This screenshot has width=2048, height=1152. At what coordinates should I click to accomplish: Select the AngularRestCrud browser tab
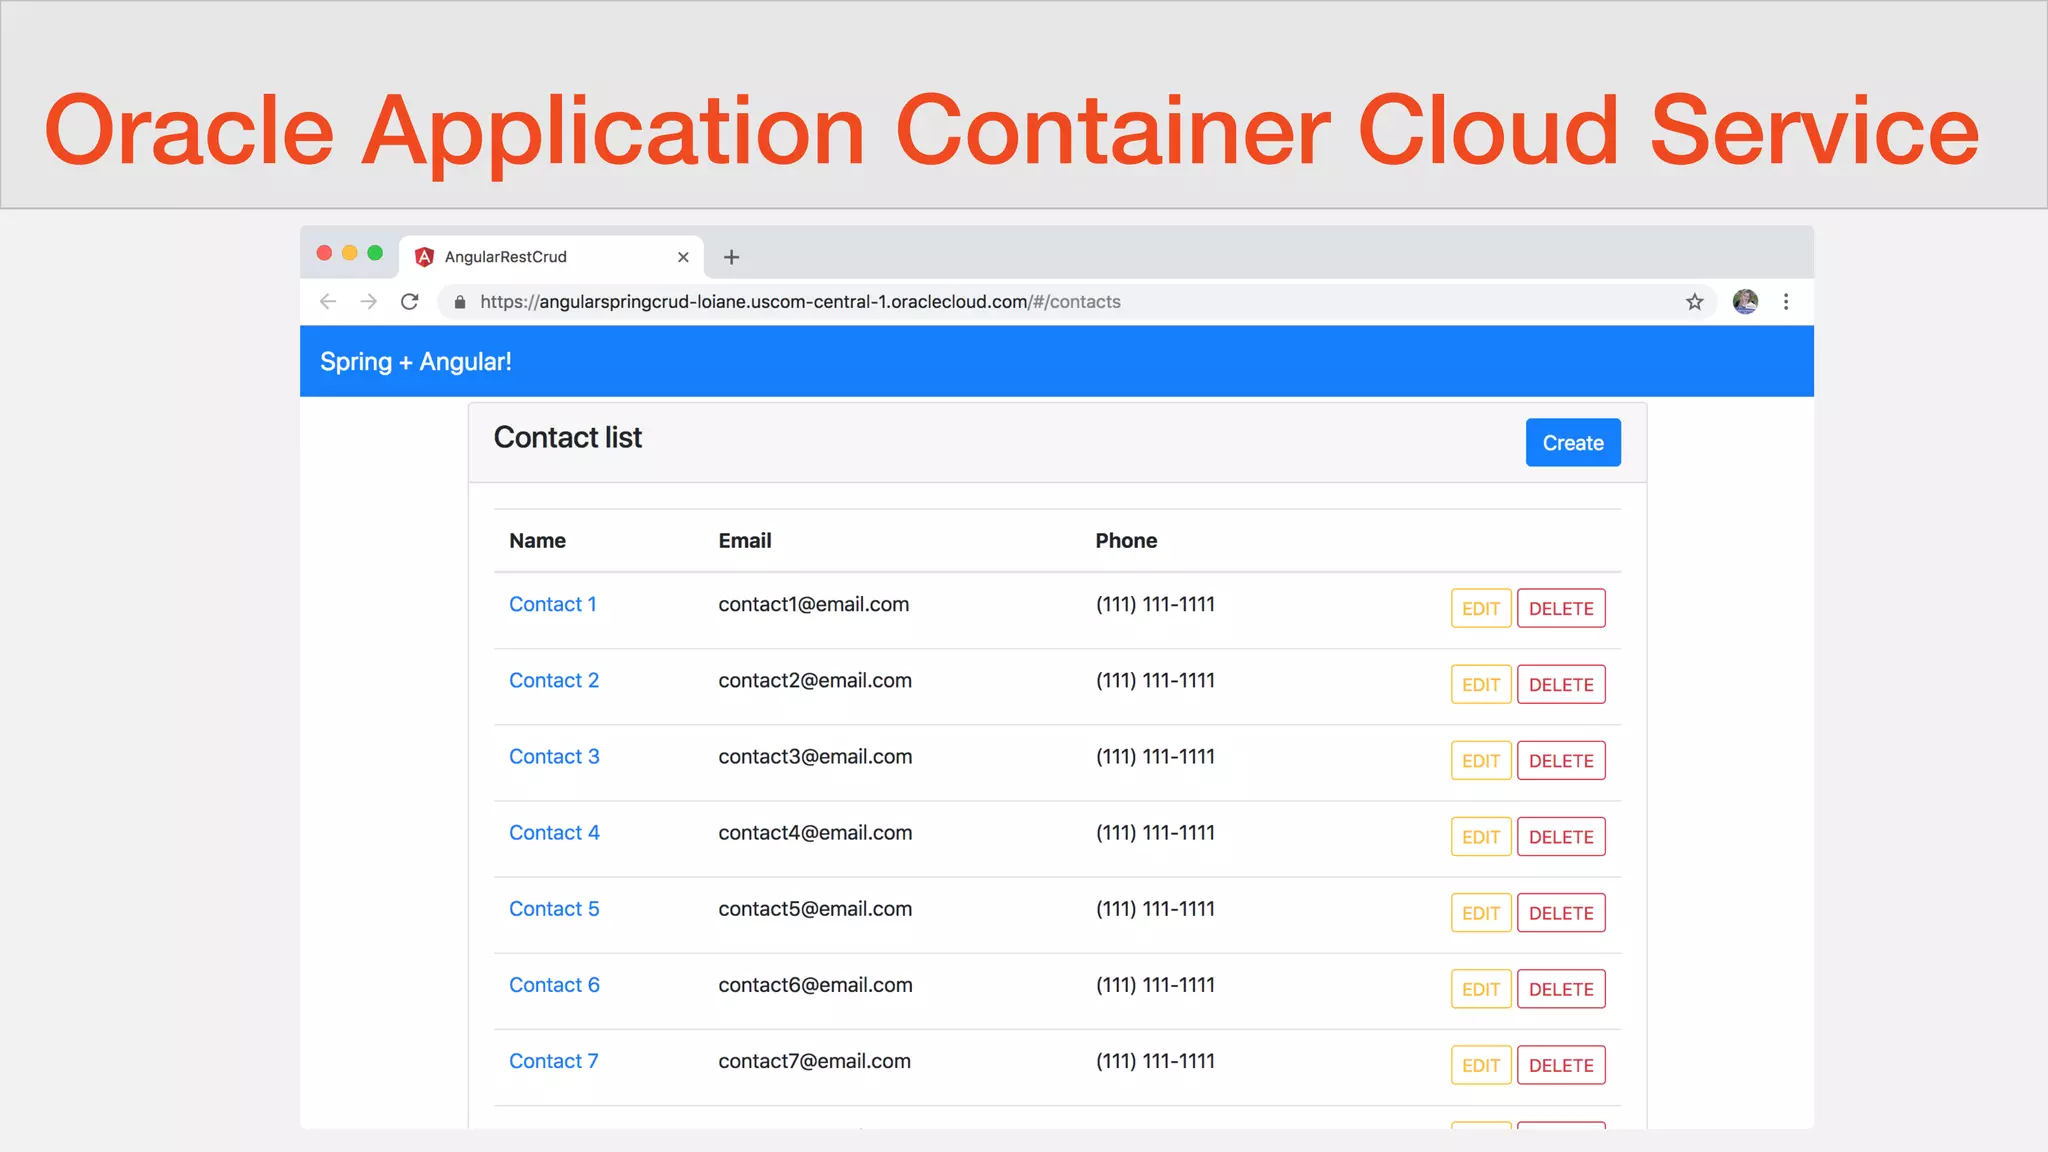point(552,257)
